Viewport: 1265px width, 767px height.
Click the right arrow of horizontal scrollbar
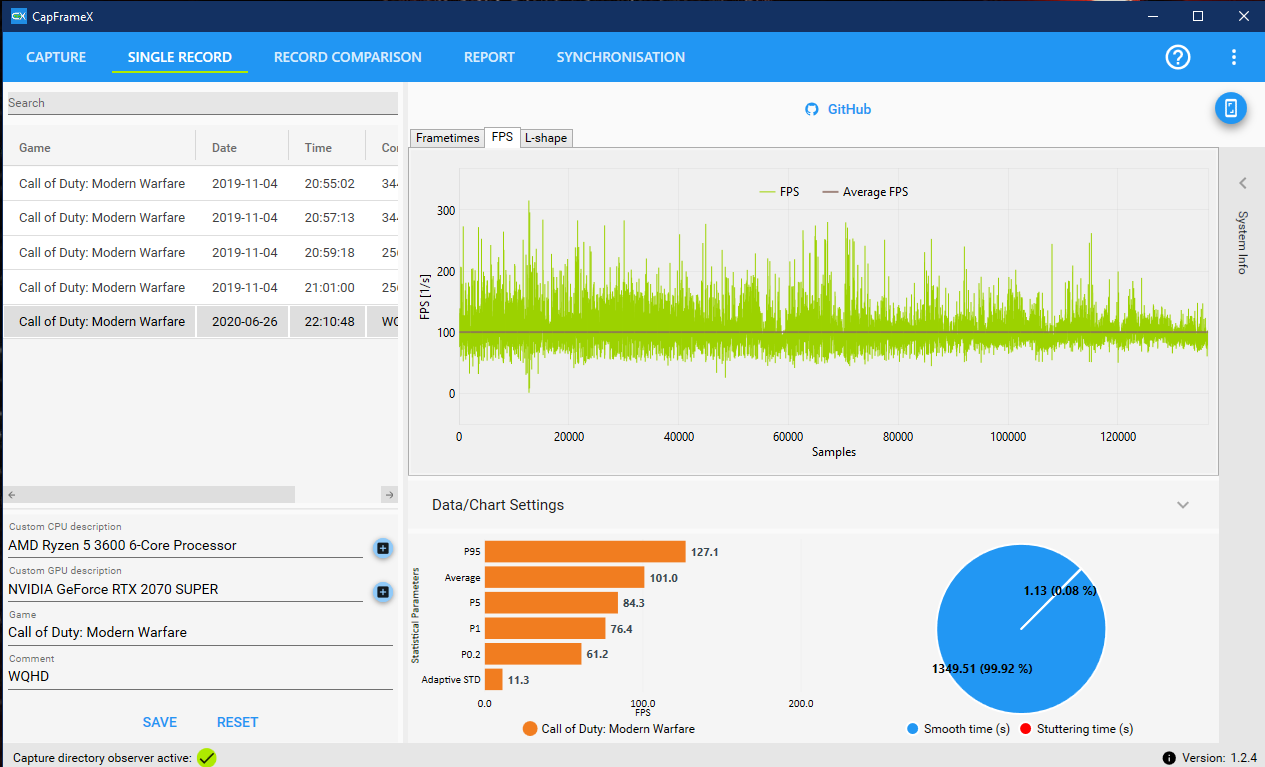click(390, 495)
